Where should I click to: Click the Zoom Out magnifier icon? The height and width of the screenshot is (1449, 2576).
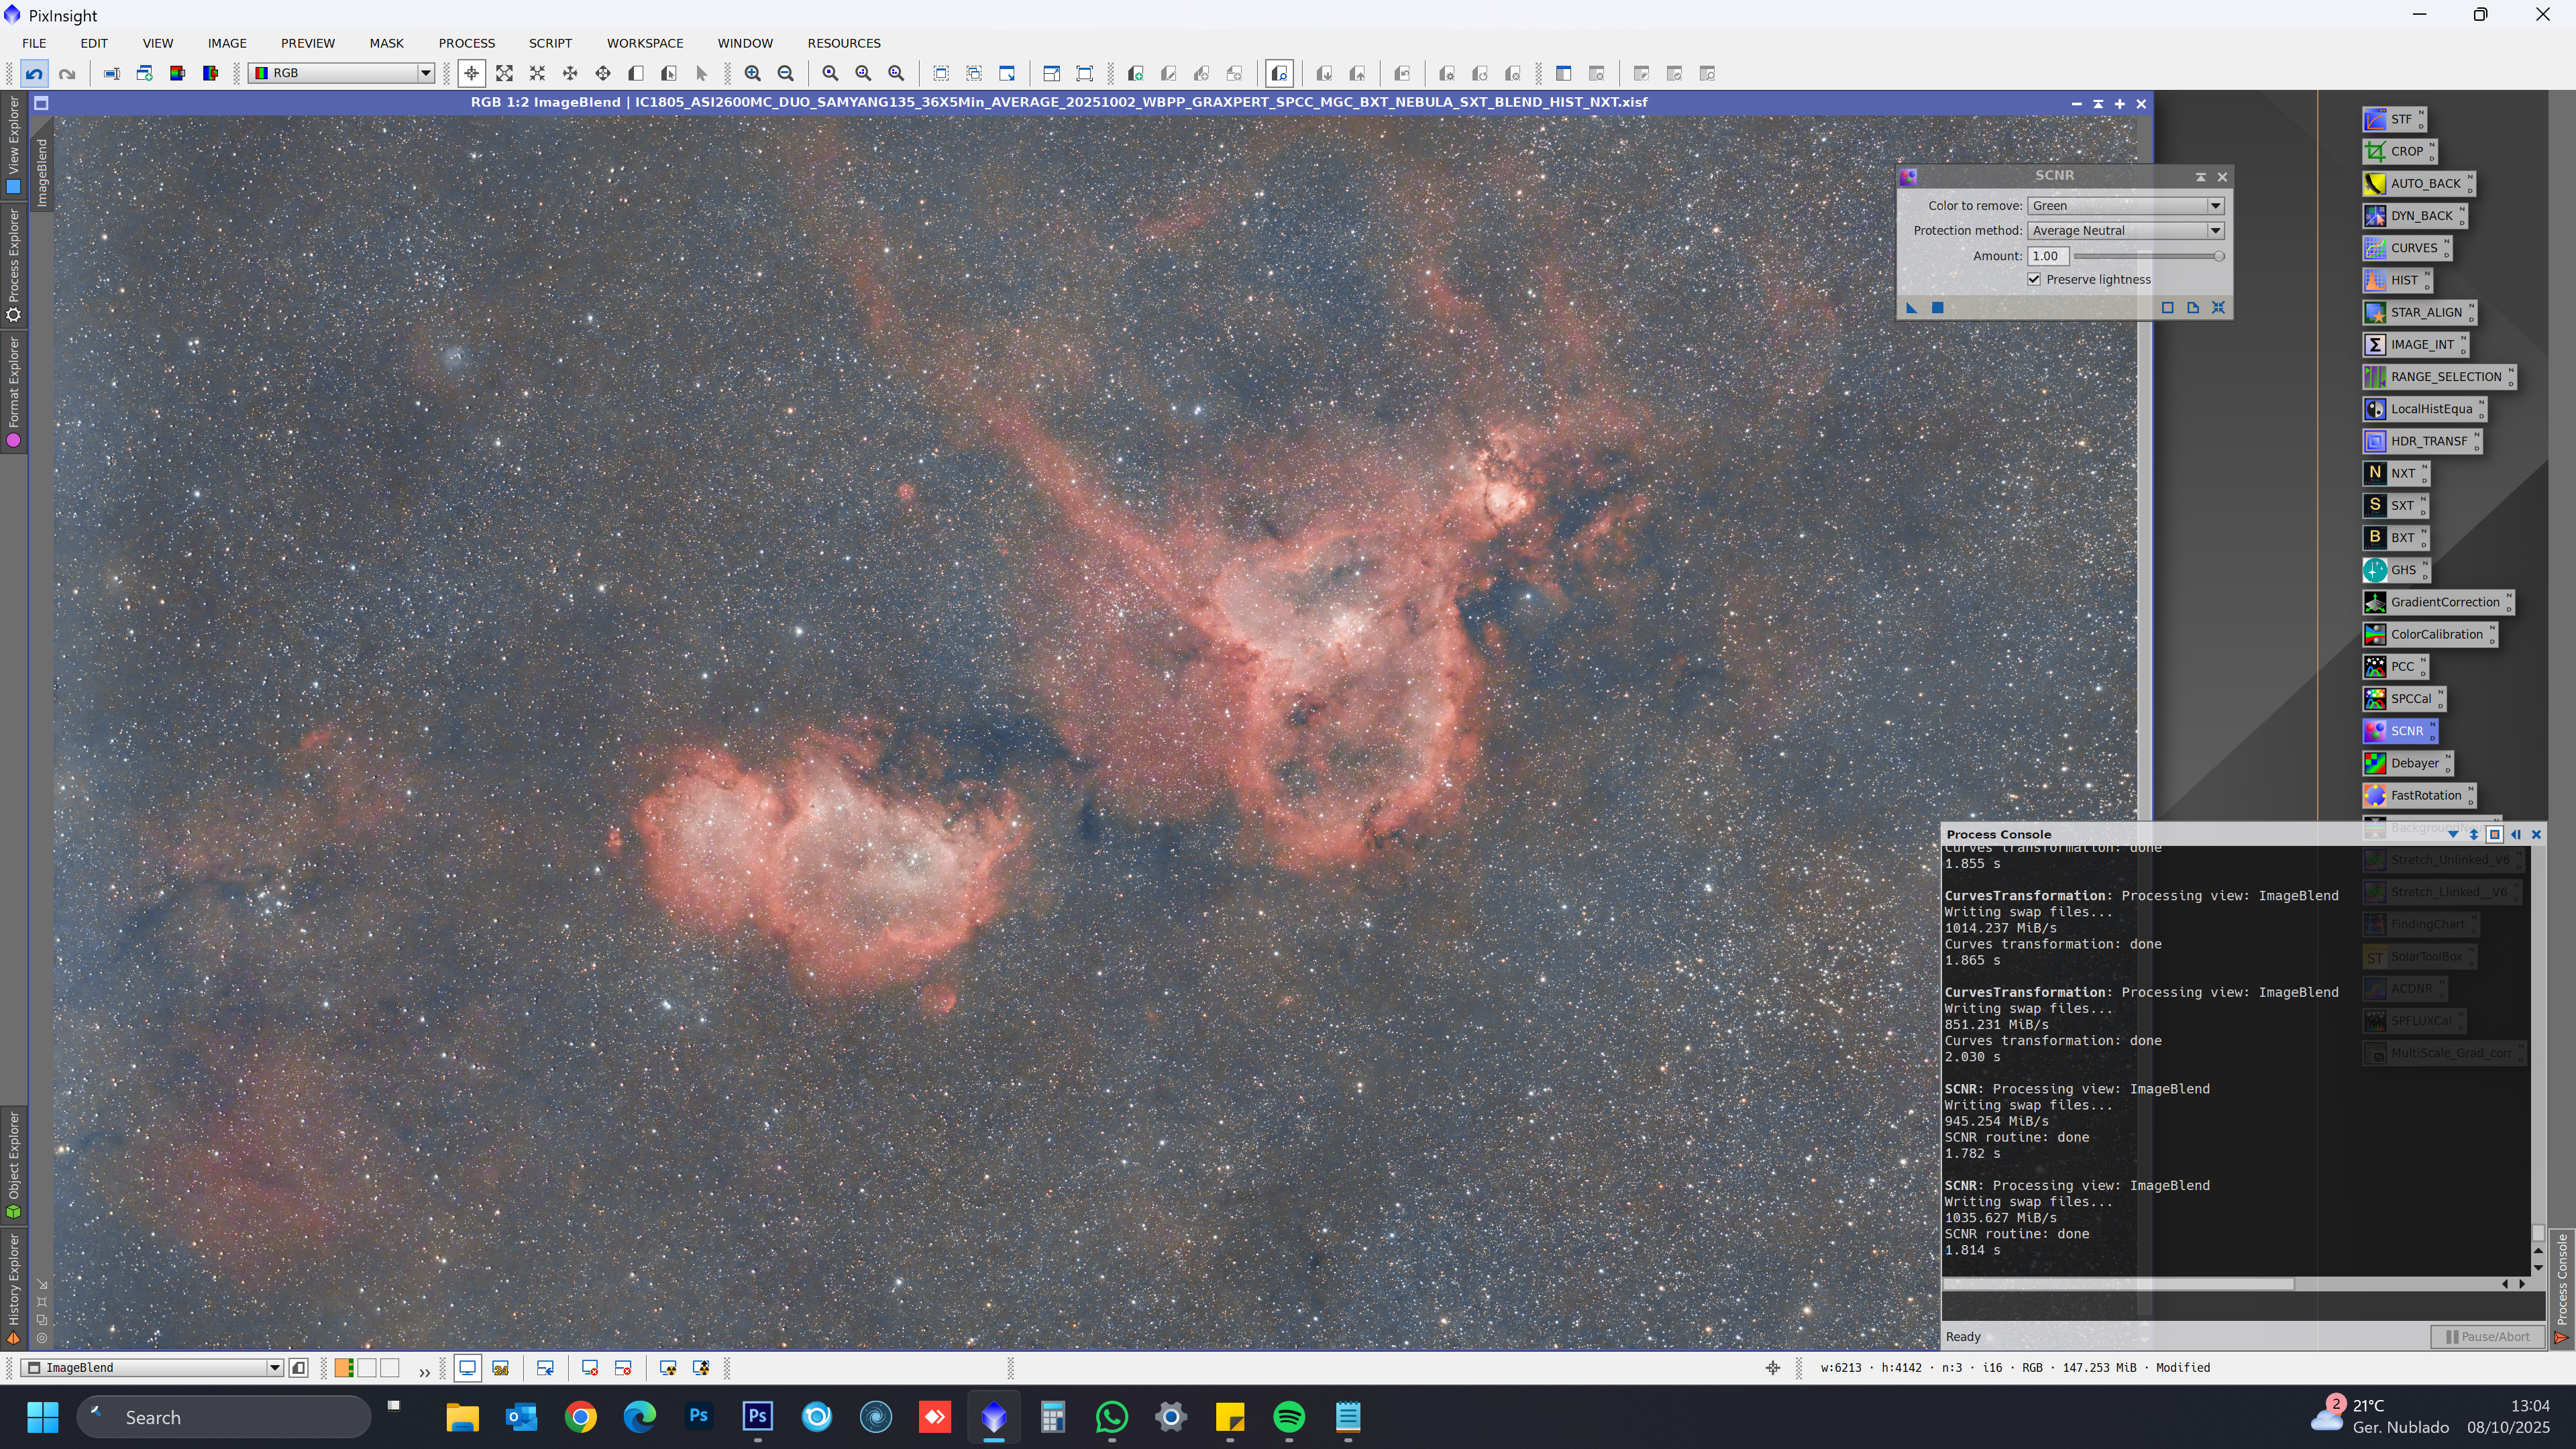click(786, 73)
